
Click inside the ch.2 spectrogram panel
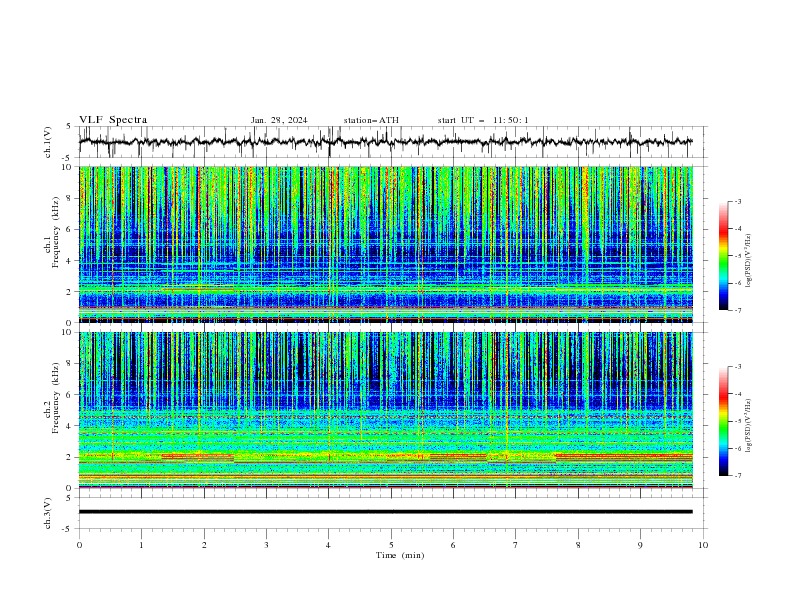coord(386,410)
